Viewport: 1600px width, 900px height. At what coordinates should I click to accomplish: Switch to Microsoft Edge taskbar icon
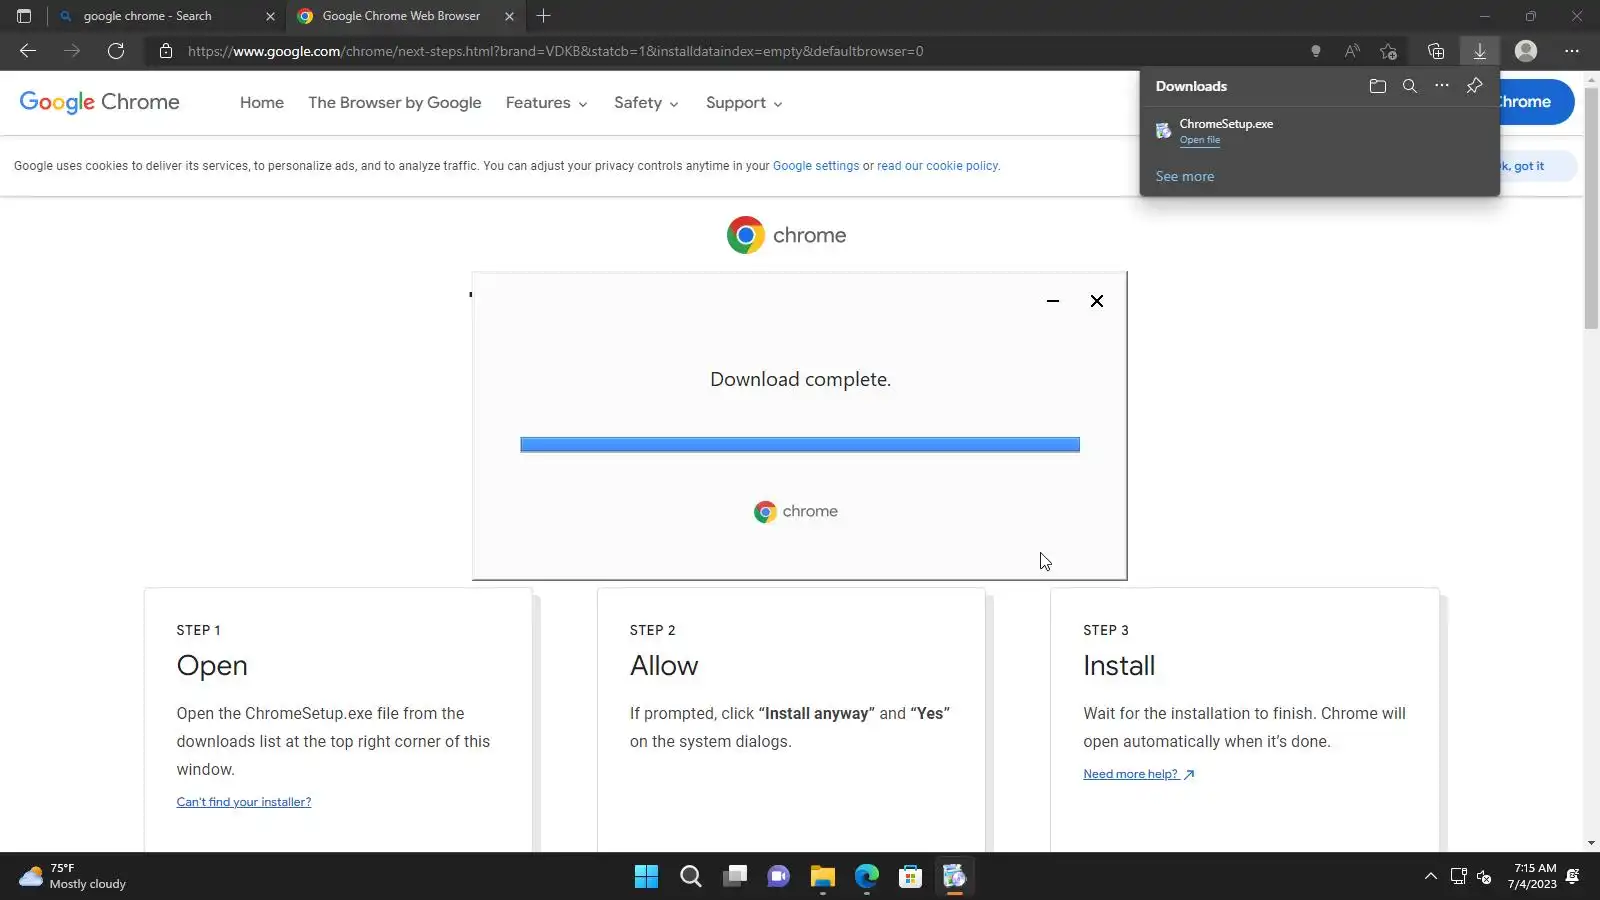point(867,877)
